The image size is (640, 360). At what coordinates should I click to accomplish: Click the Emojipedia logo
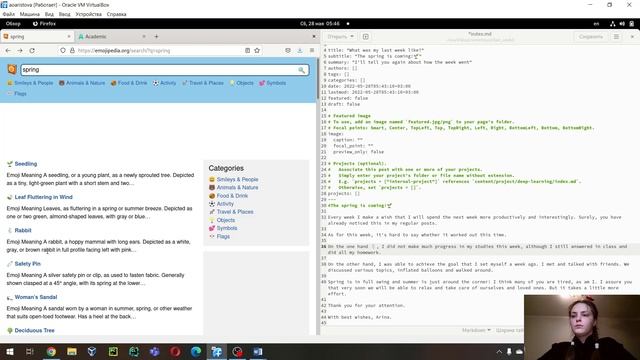coord(12,69)
